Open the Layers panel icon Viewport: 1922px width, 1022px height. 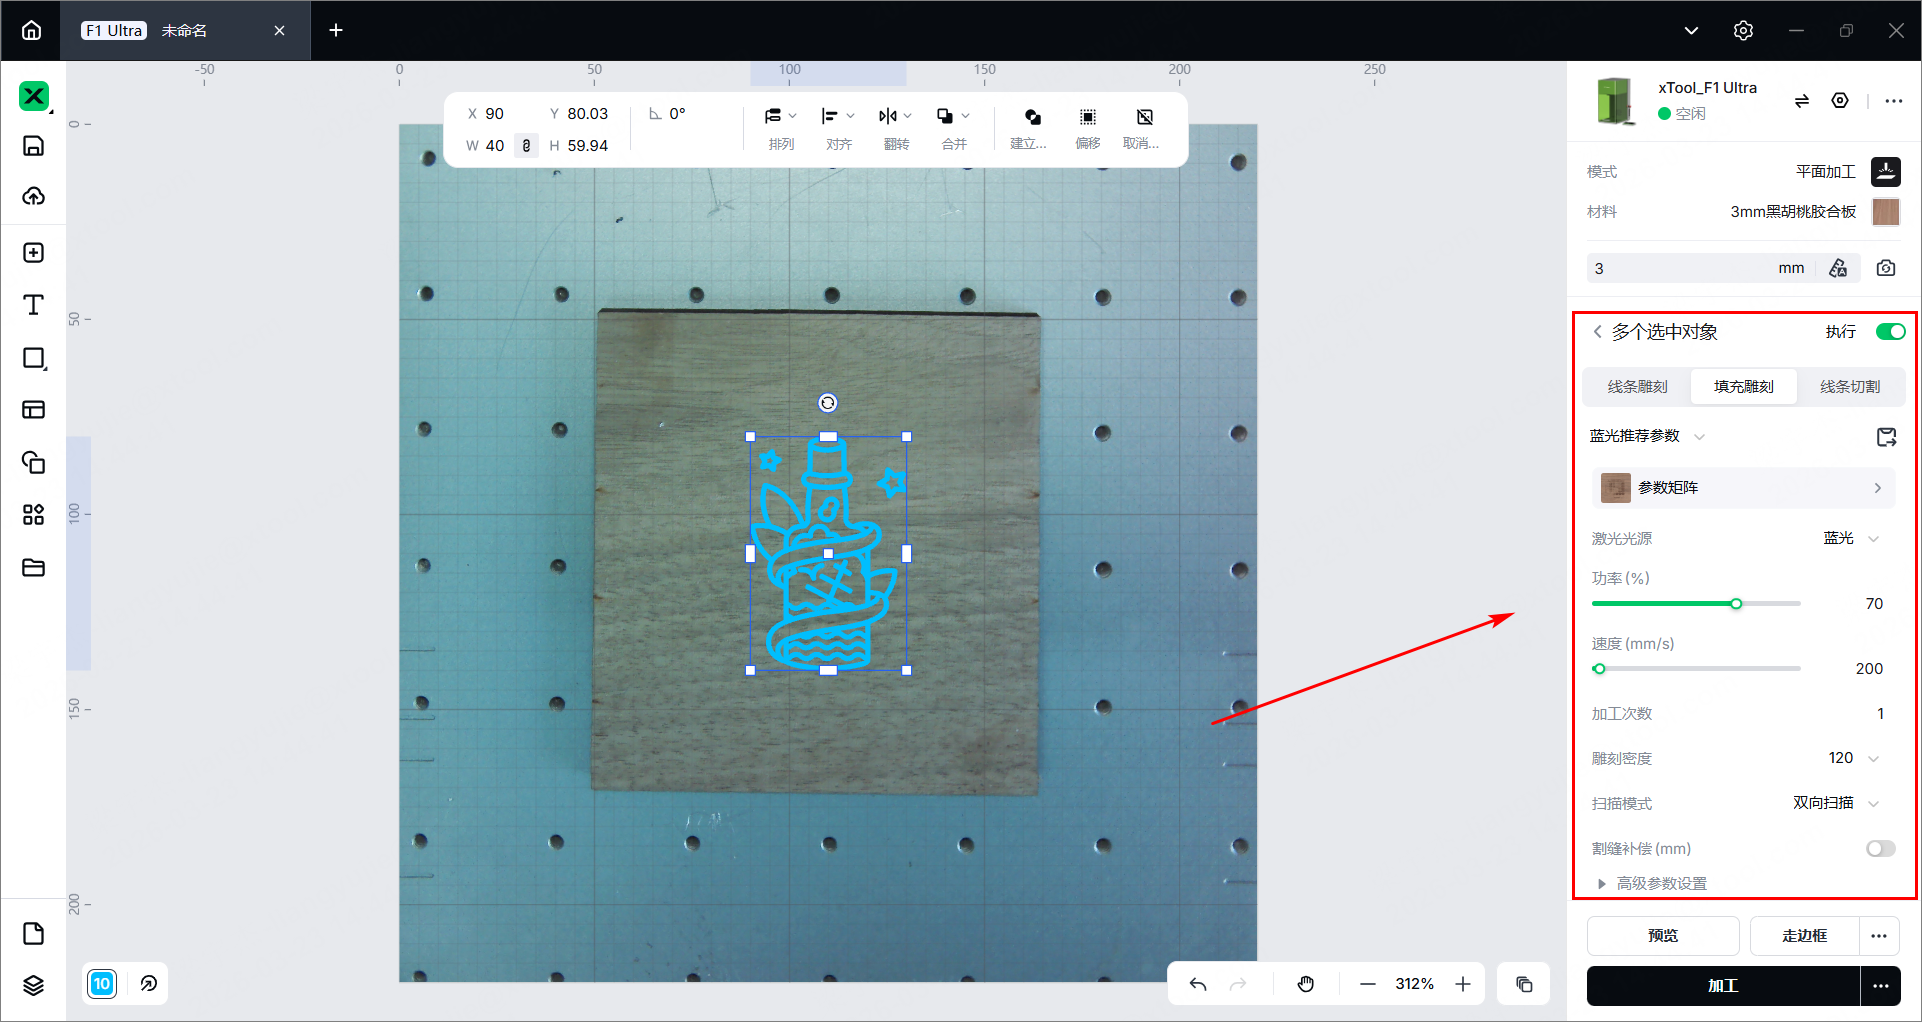pyautogui.click(x=34, y=985)
